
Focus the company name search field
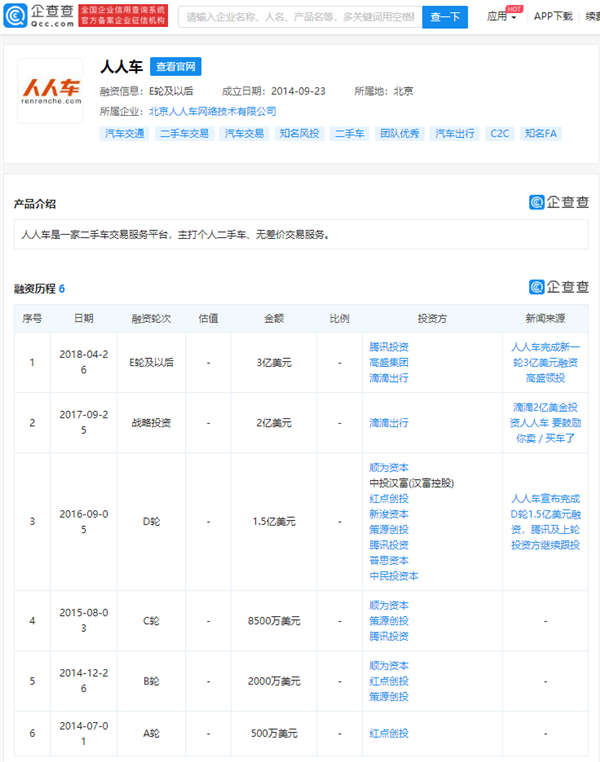(300, 17)
